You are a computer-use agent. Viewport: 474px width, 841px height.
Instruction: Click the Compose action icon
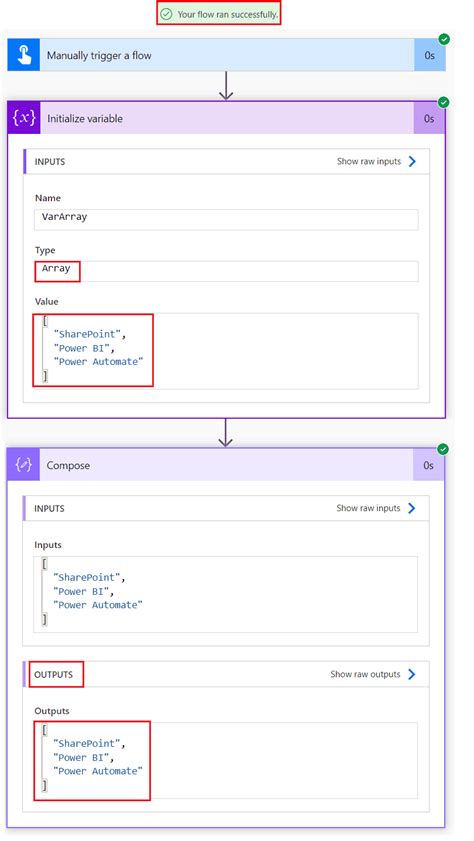click(24, 465)
